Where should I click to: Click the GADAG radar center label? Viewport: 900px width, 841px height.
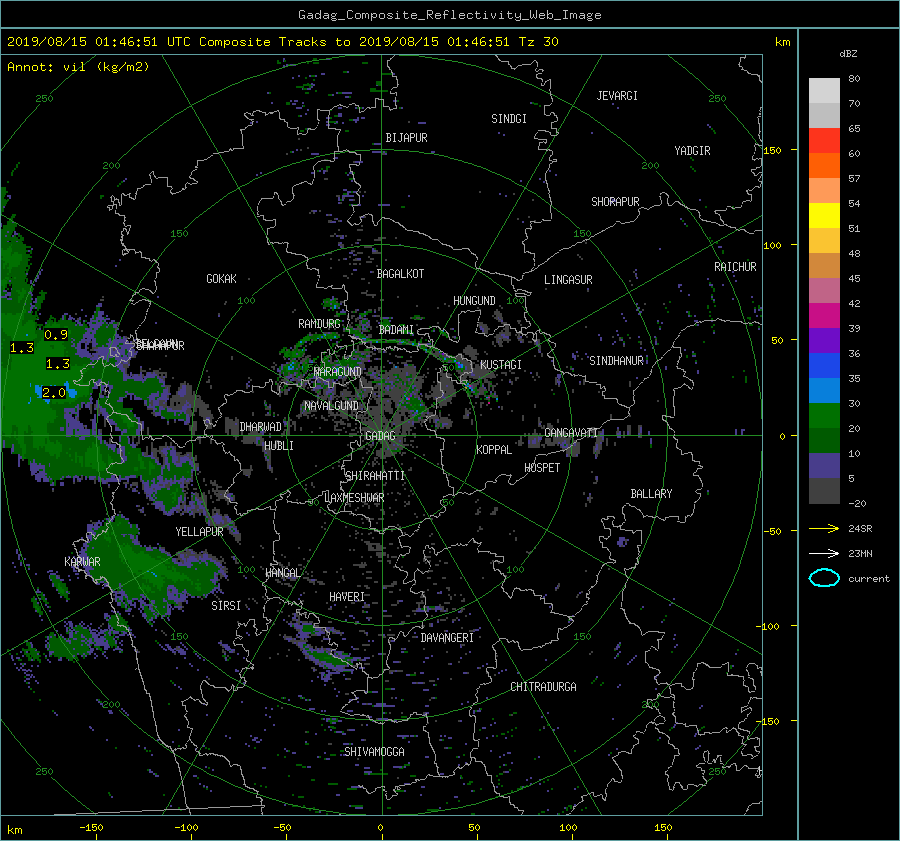(381, 436)
